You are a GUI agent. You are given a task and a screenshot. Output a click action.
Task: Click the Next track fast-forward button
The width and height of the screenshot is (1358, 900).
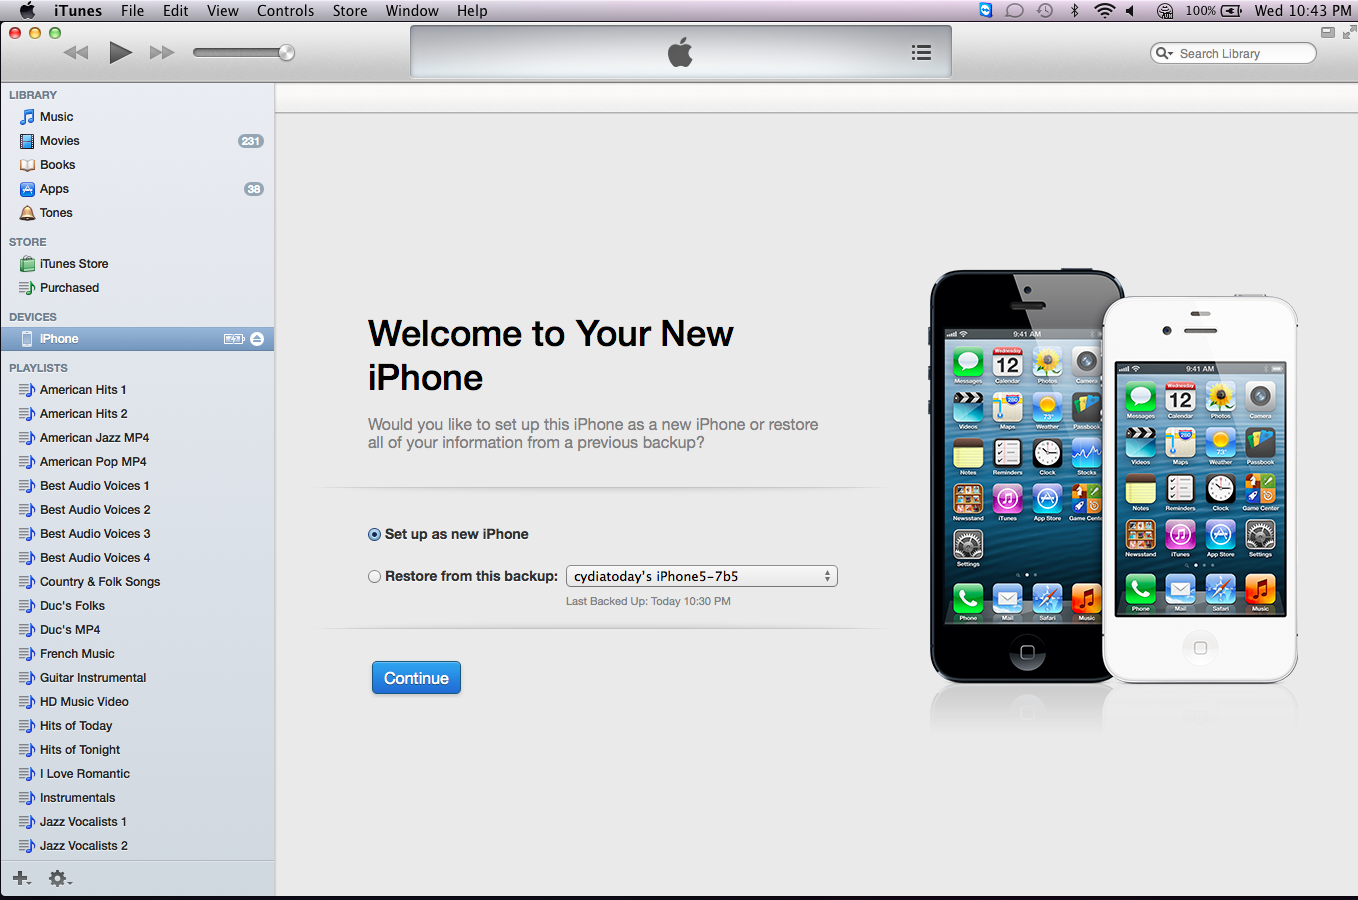click(x=162, y=52)
